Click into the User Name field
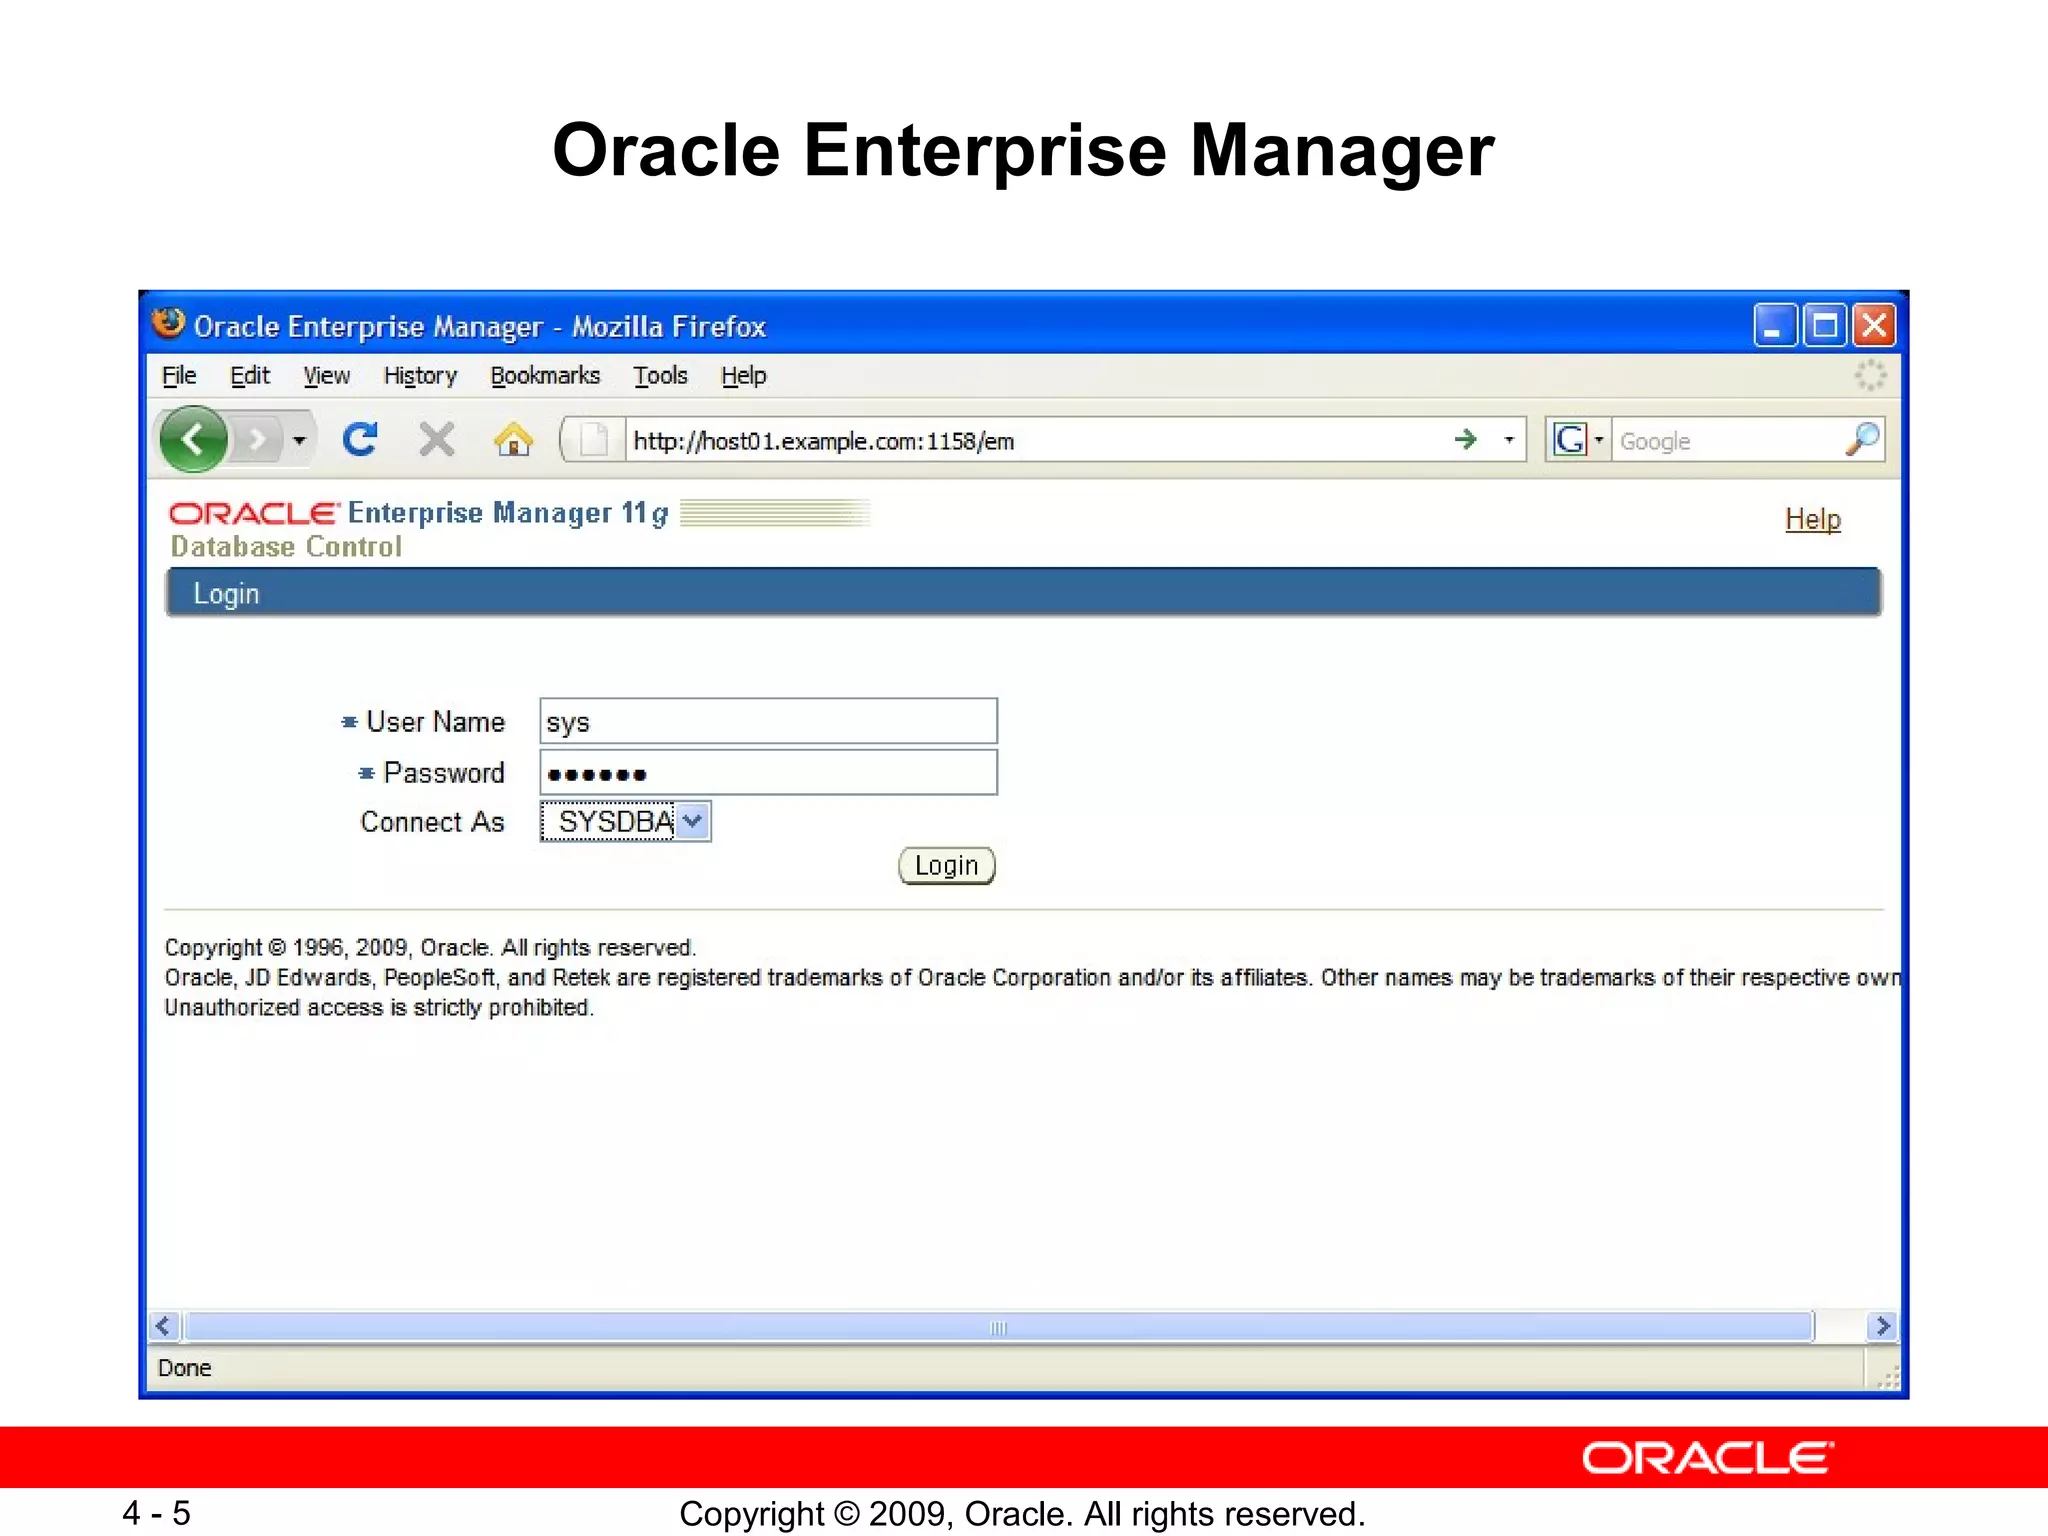 [768, 721]
